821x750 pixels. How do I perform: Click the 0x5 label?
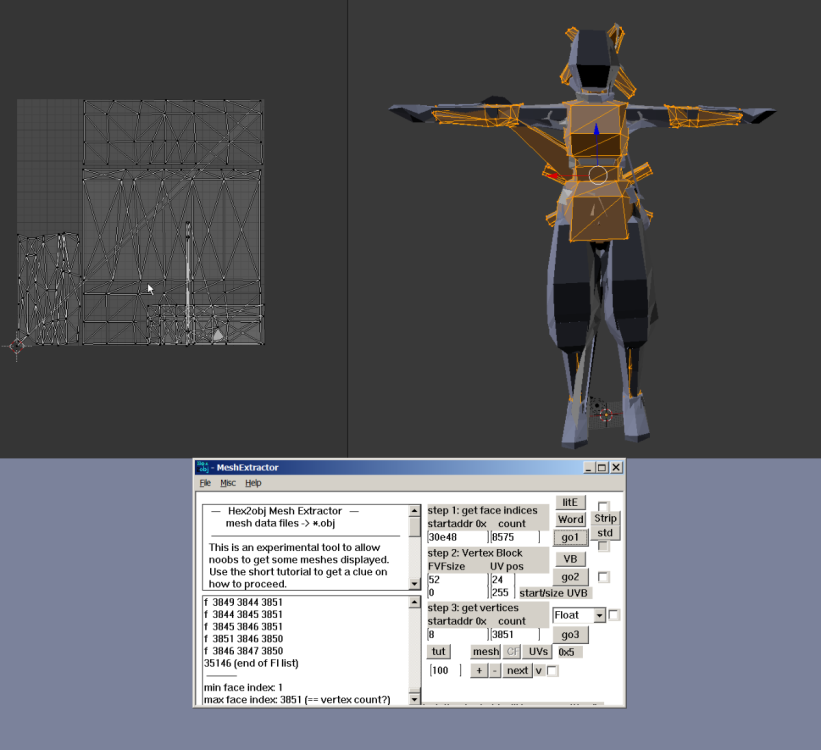(x=567, y=652)
